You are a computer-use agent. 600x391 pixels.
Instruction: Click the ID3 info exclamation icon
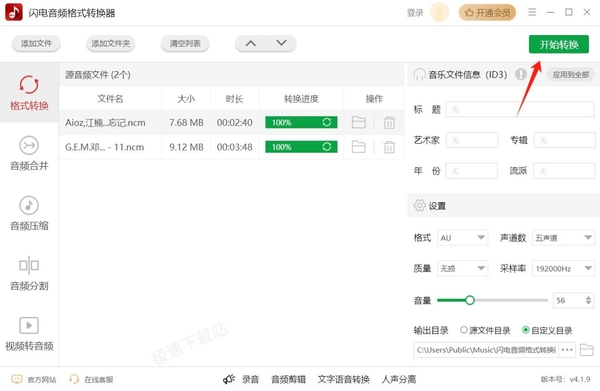click(x=521, y=74)
